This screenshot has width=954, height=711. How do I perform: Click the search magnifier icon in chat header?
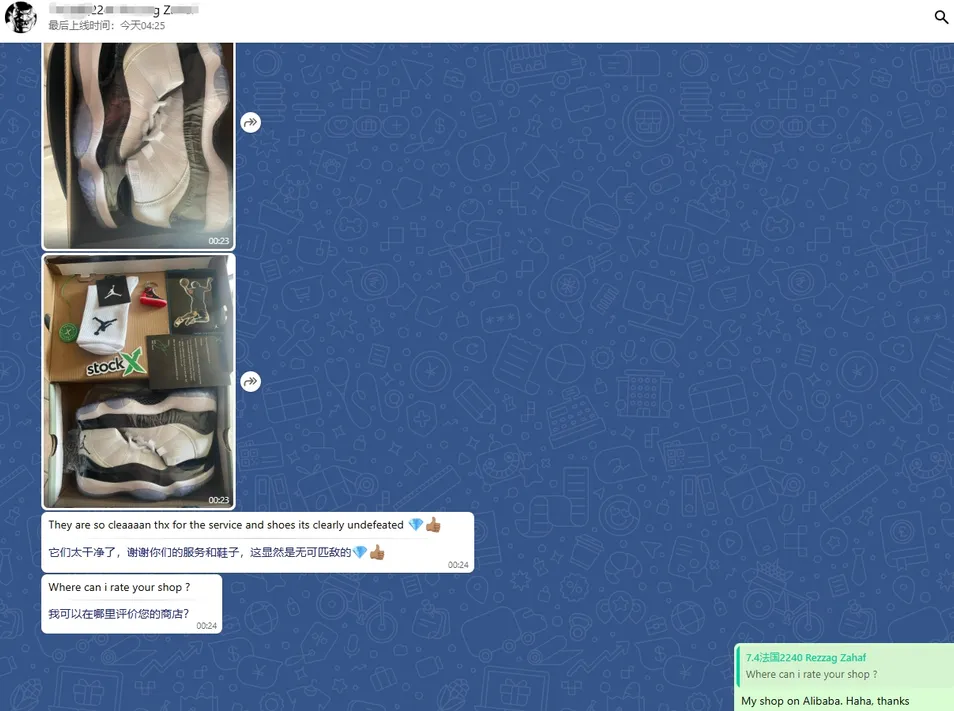click(x=940, y=18)
